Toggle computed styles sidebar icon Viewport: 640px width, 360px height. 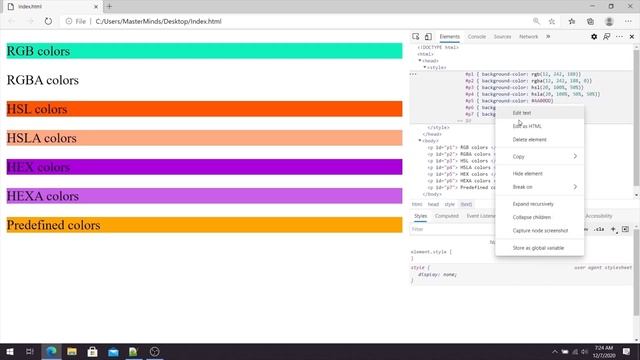(625, 229)
